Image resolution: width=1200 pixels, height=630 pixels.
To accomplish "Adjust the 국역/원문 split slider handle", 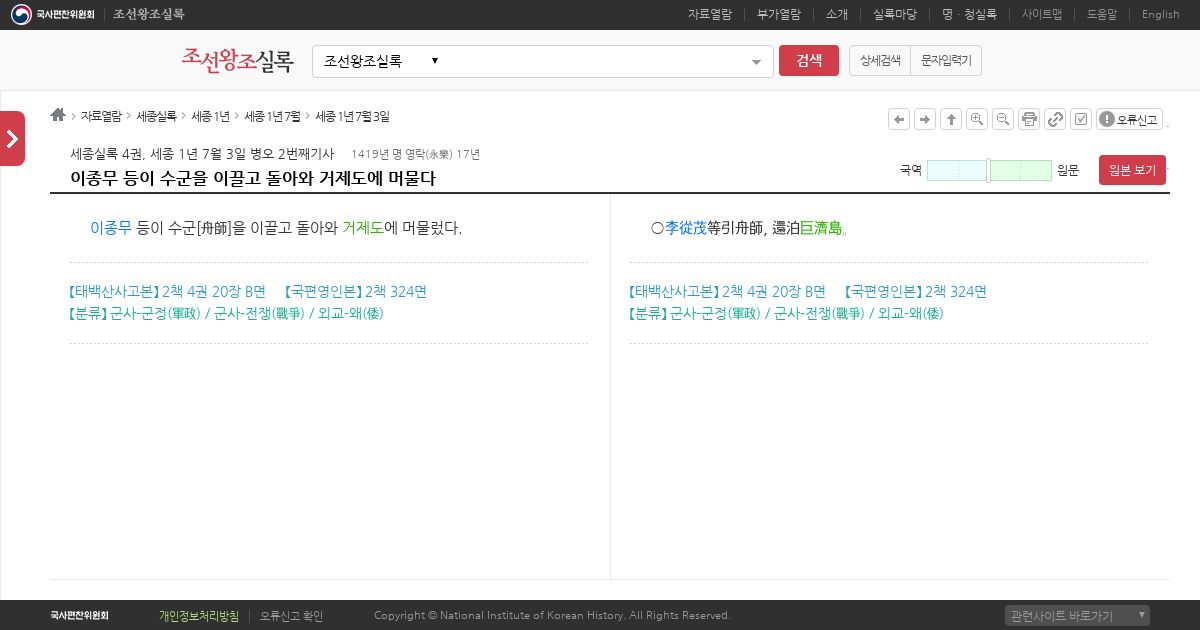I will coord(989,170).
